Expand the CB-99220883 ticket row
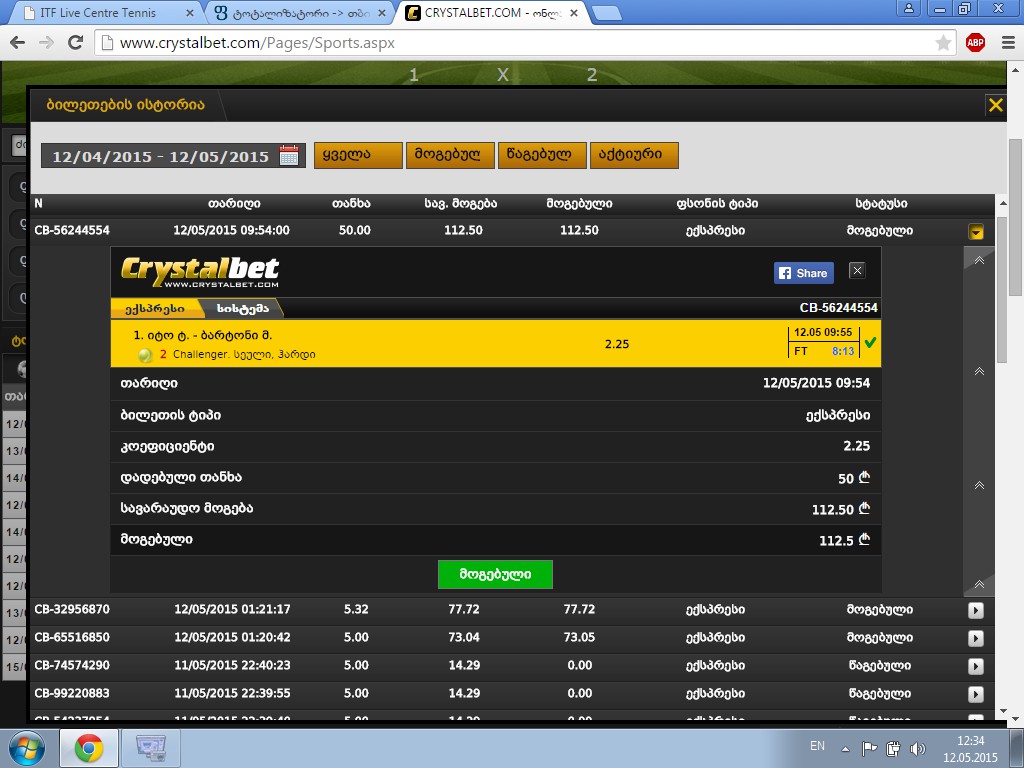1024x768 pixels. point(976,694)
